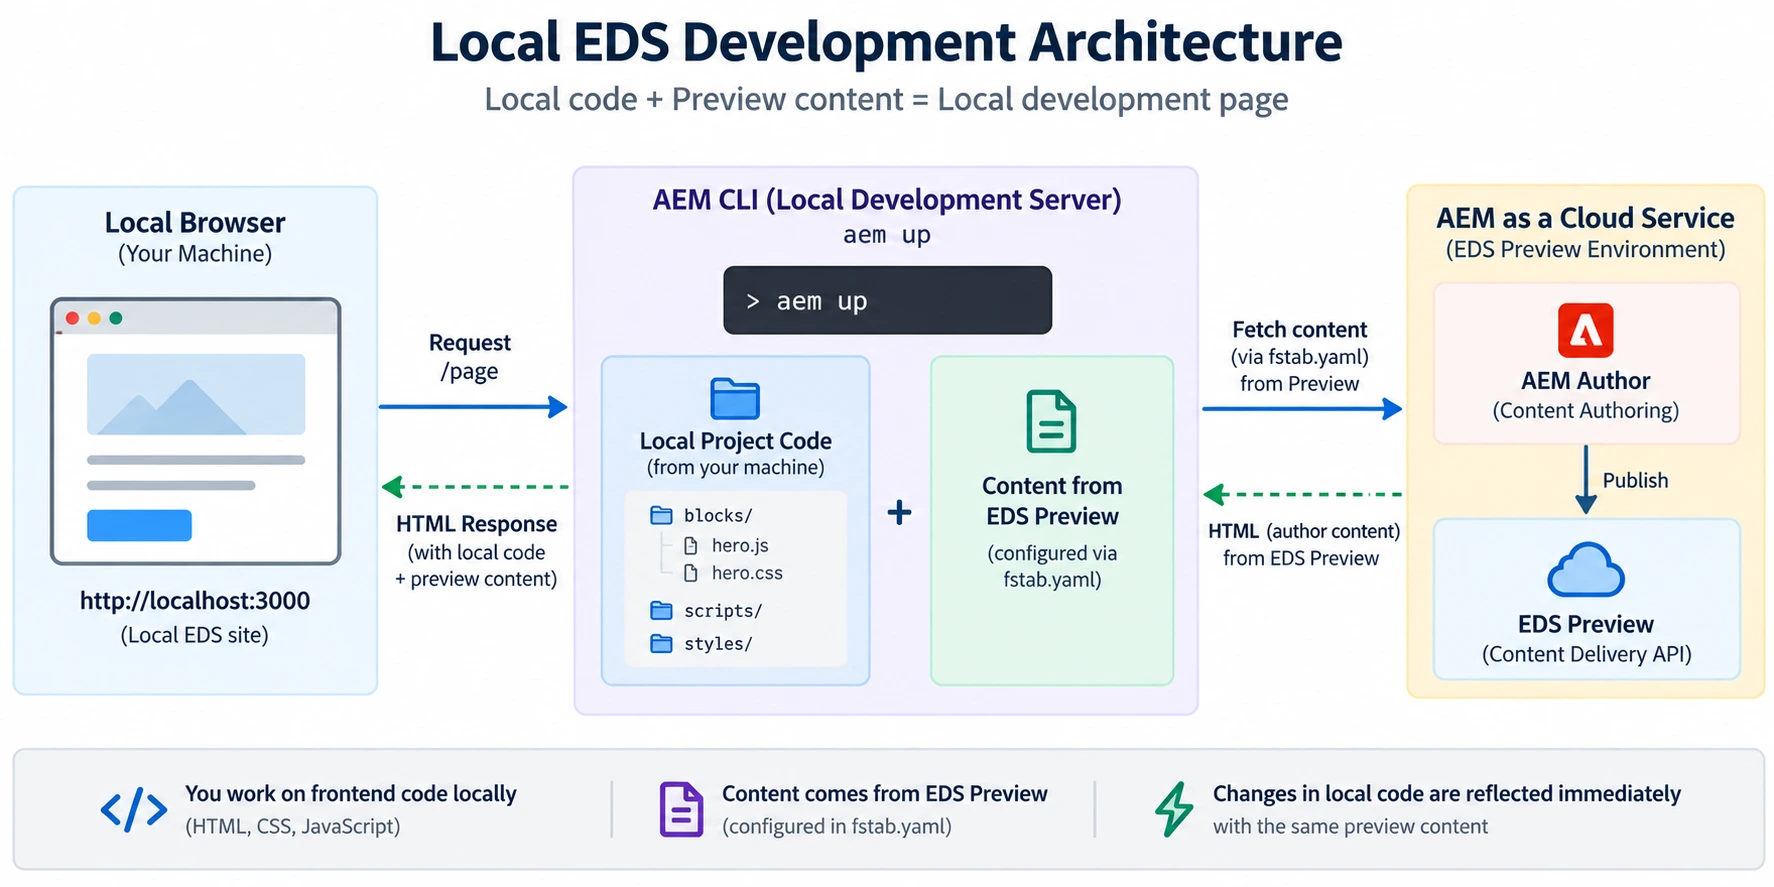Click the (EDS Preview Environment) caption
This screenshot has height=887, width=1774.
(1585, 250)
